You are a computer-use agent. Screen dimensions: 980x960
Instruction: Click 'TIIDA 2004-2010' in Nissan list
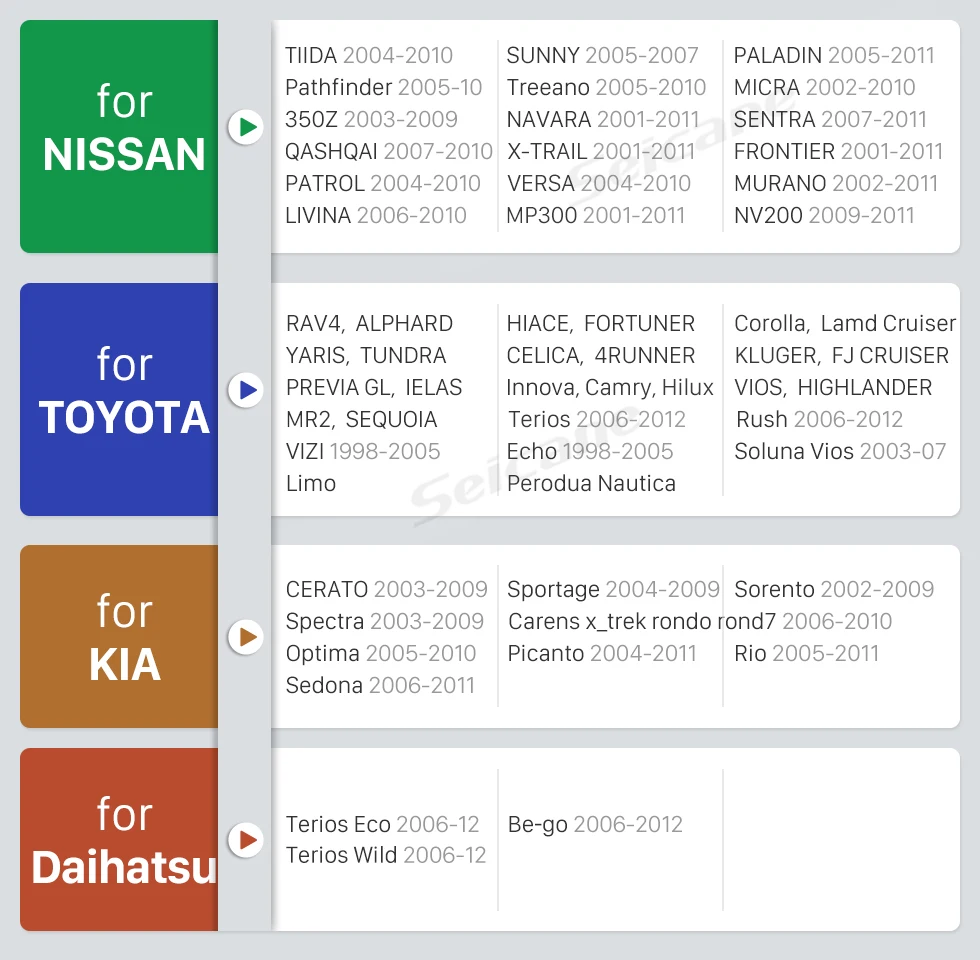369,55
